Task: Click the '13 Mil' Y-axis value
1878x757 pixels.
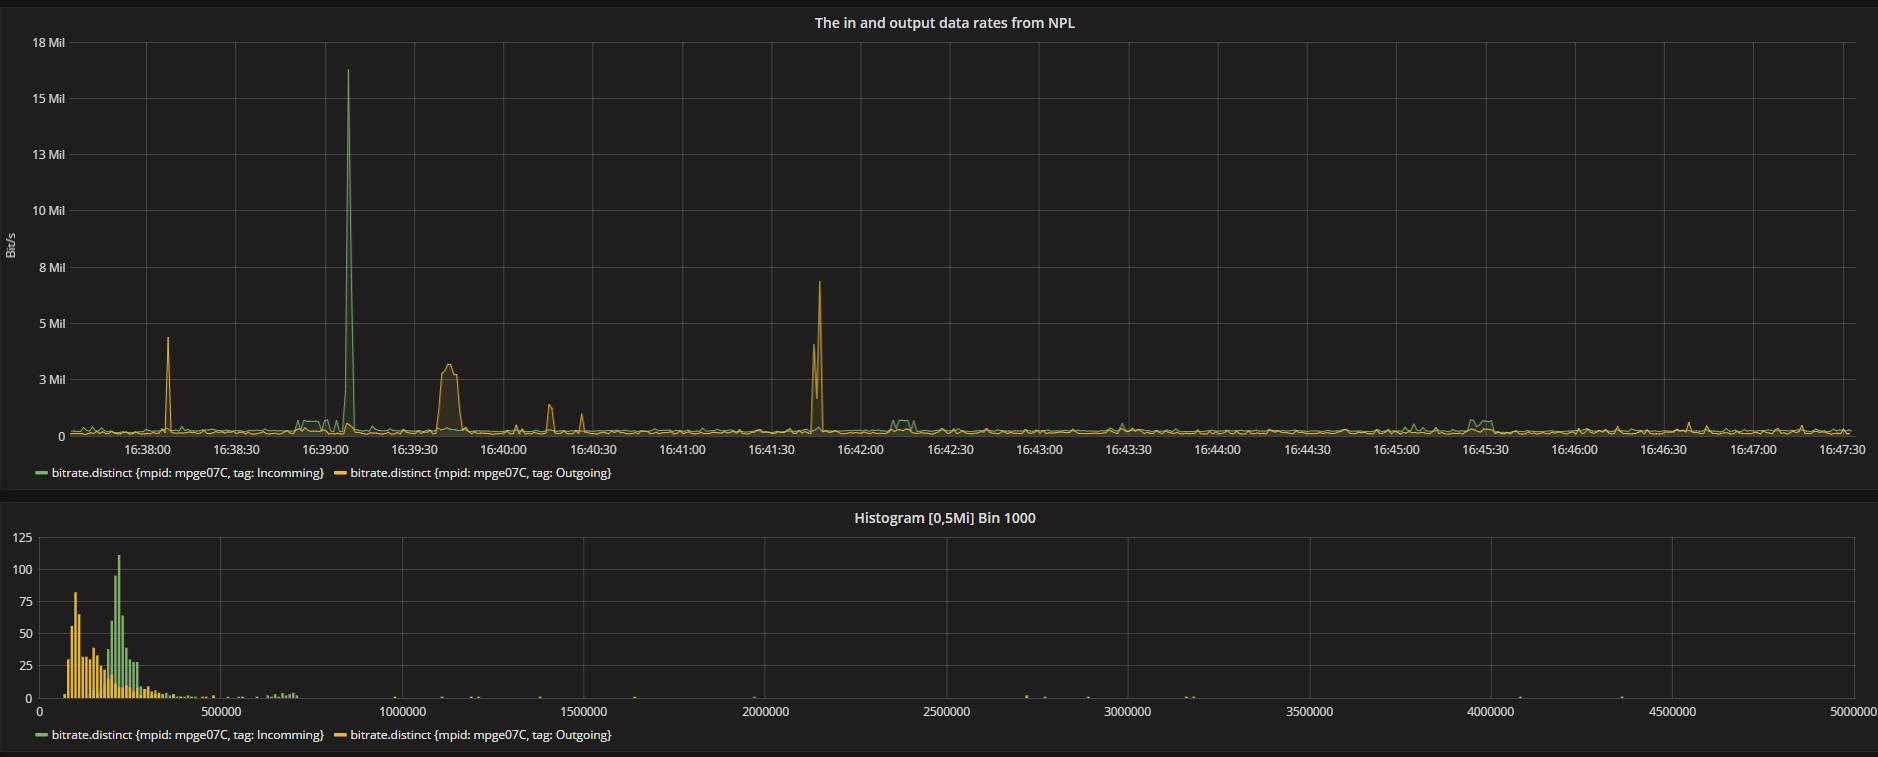Action: pyautogui.click(x=48, y=155)
